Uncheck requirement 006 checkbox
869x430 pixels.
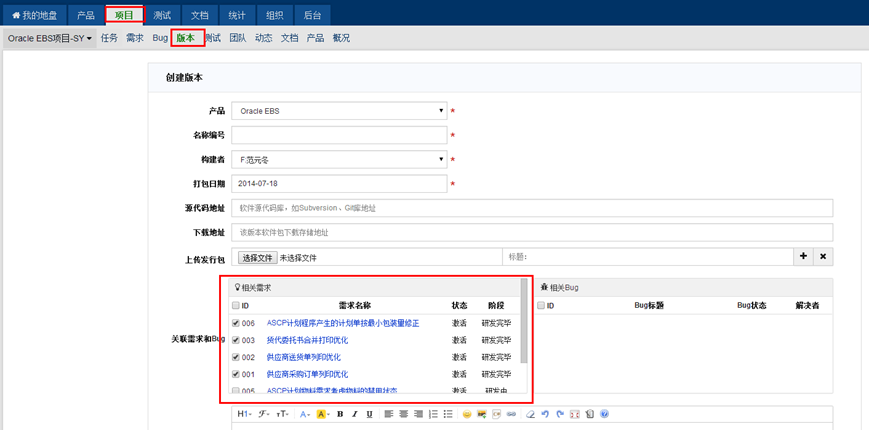click(x=236, y=323)
